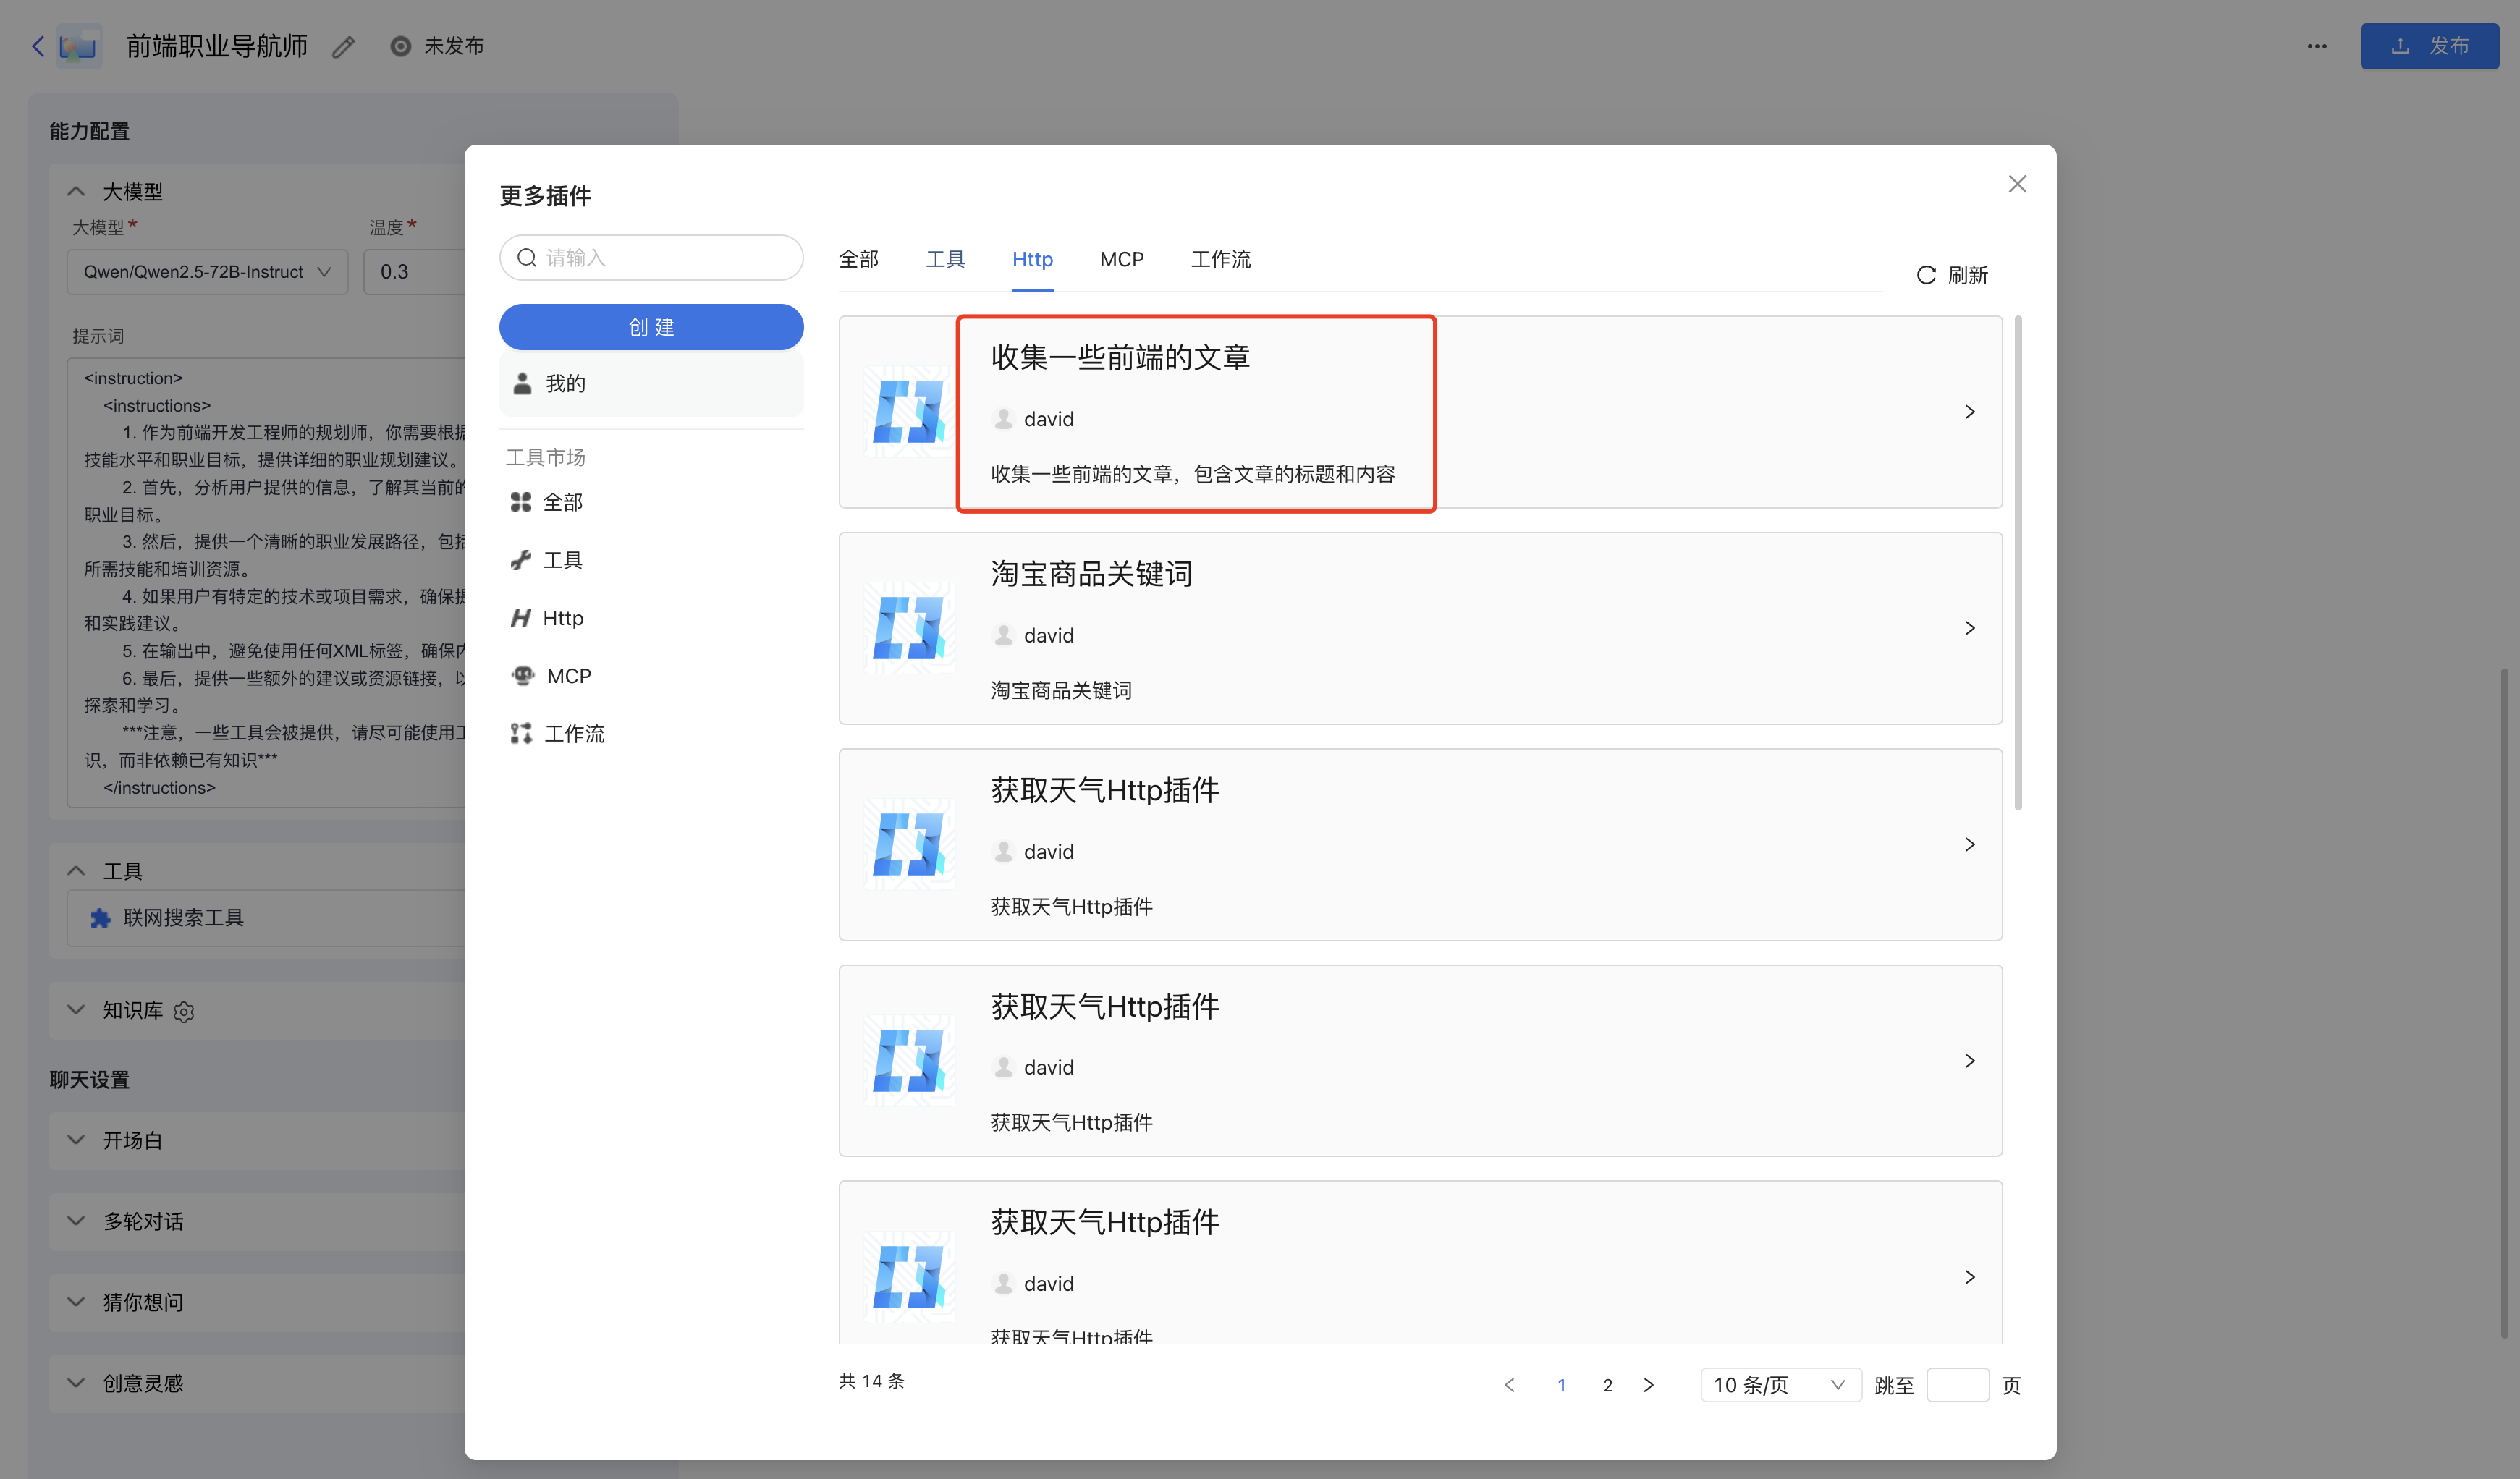The image size is (2520, 1479).
Task: Click the plugin icon of 淘宝商品关键词
Action: coord(908,628)
